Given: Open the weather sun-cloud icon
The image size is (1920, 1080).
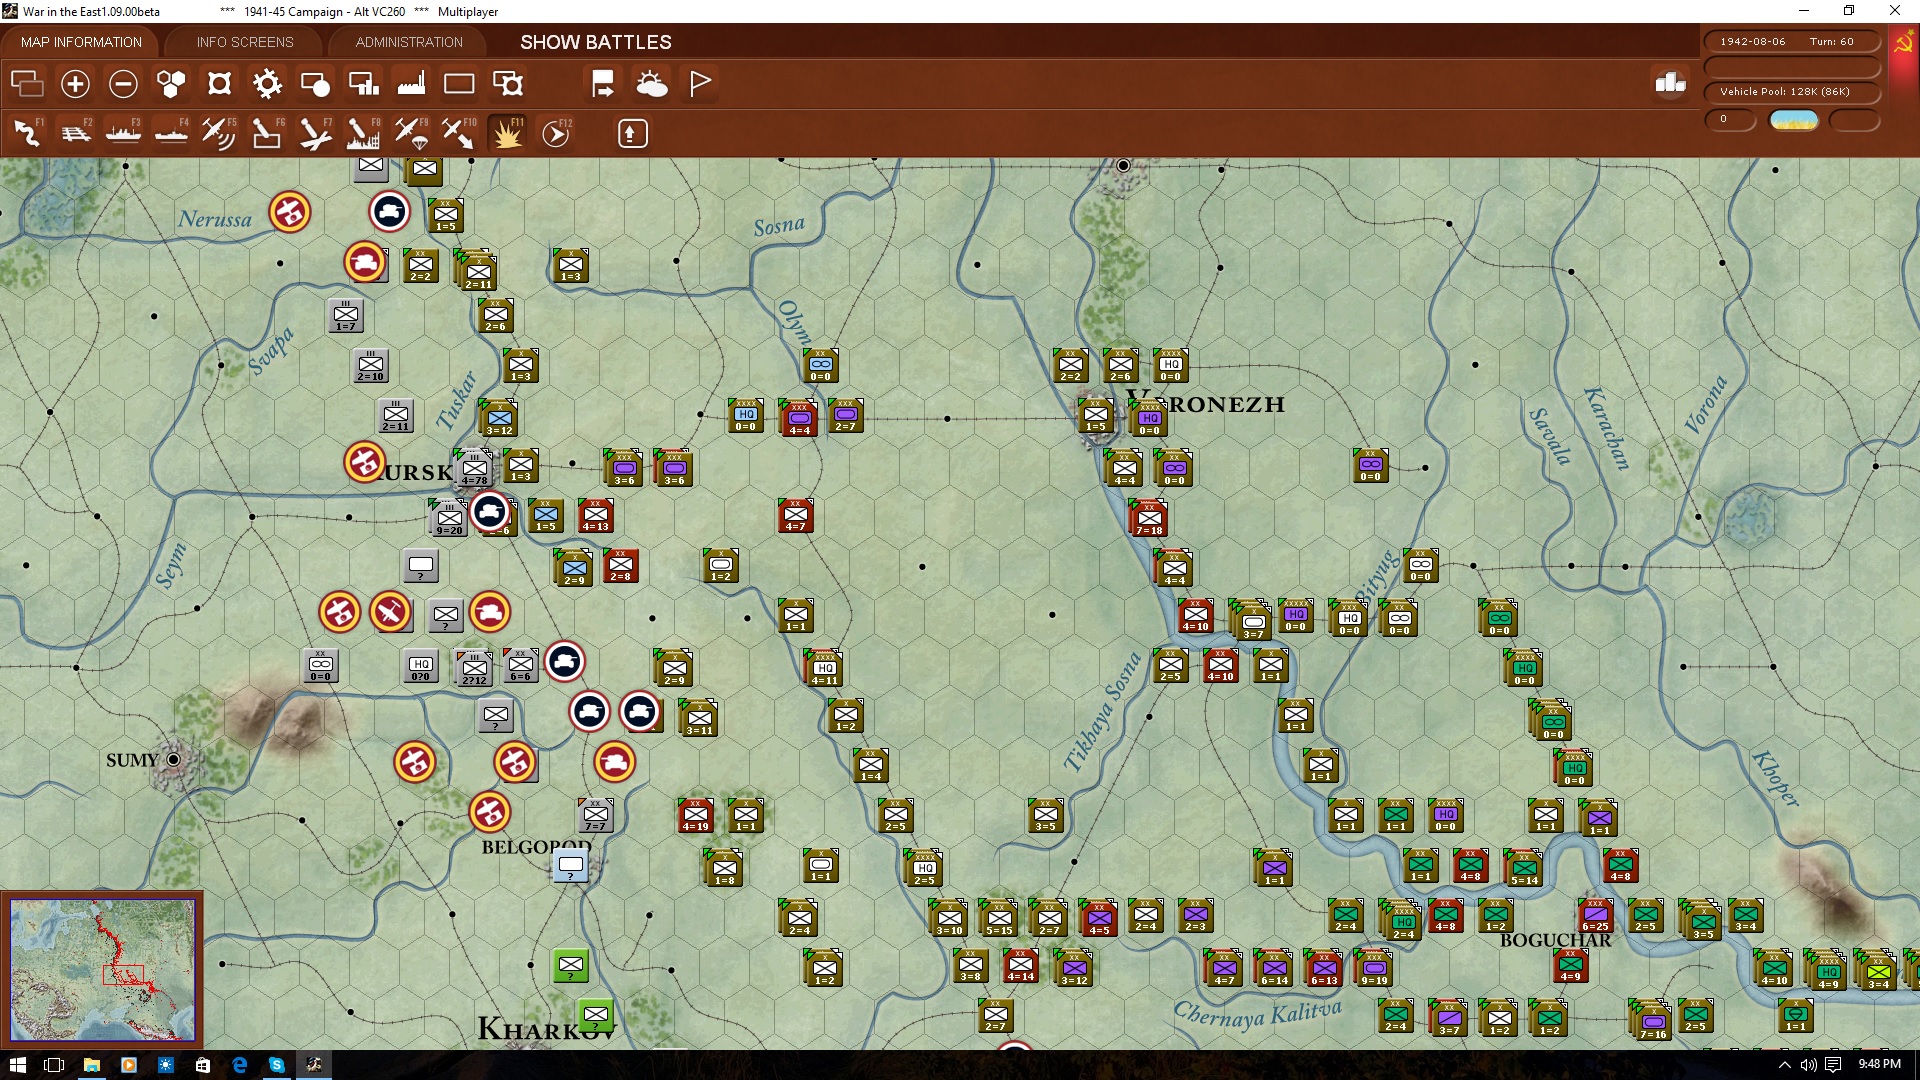Looking at the screenshot, I should tap(652, 84).
